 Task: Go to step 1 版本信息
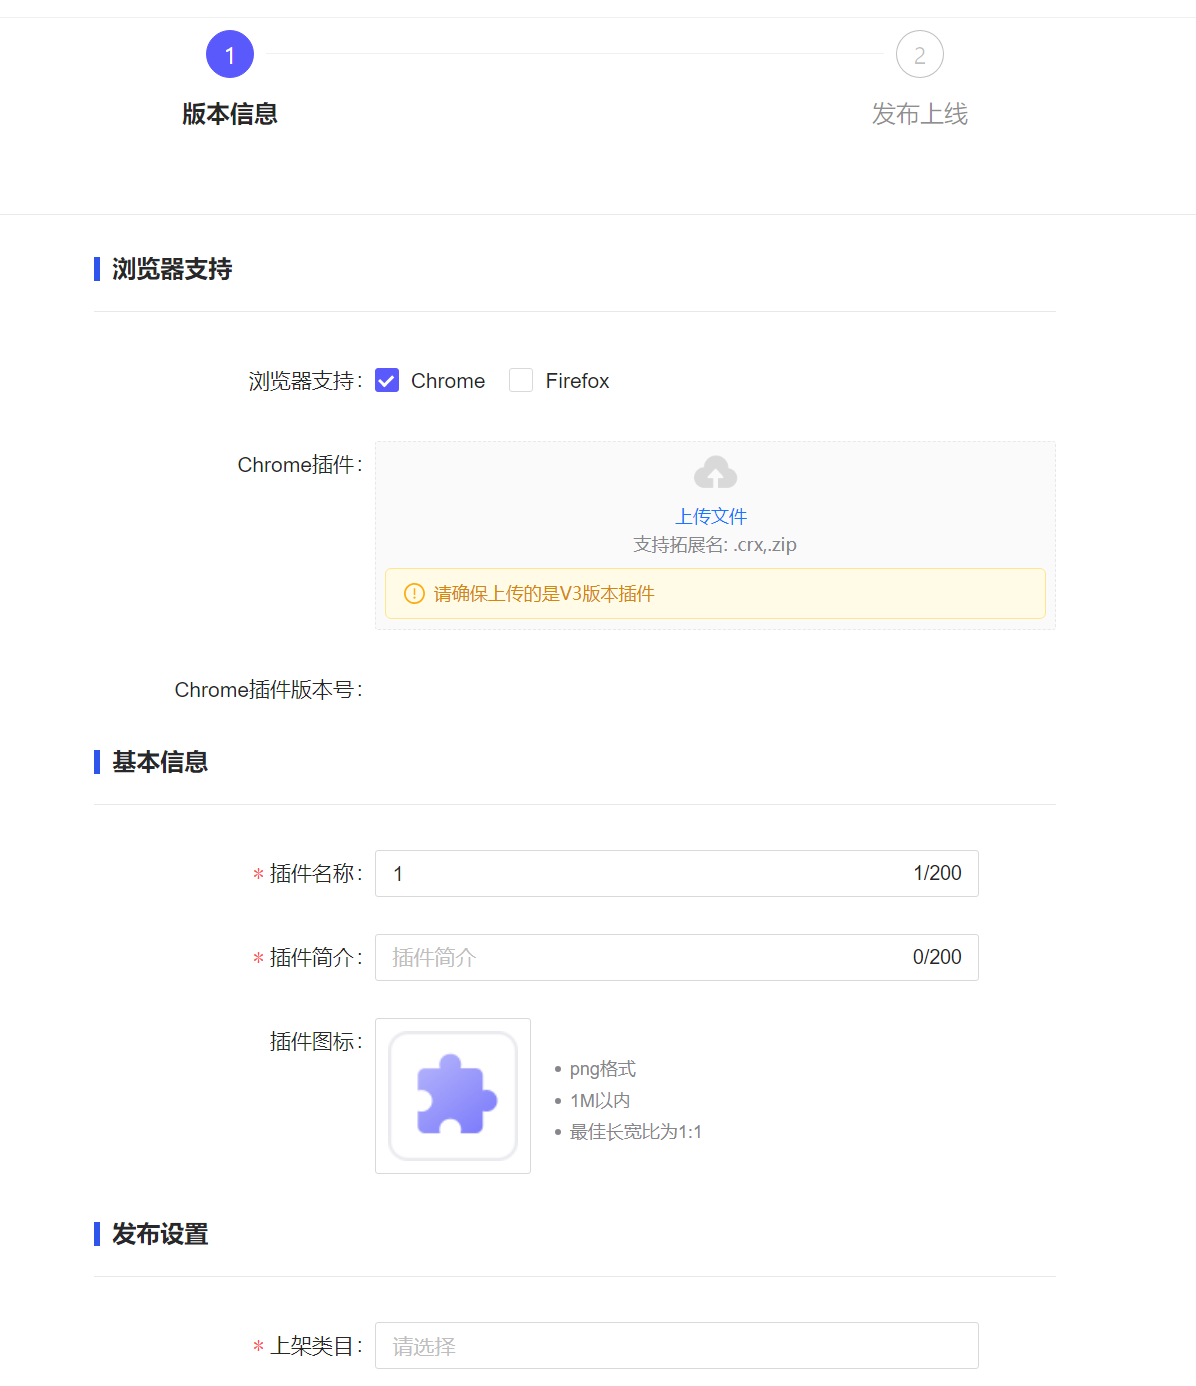pyautogui.click(x=230, y=54)
